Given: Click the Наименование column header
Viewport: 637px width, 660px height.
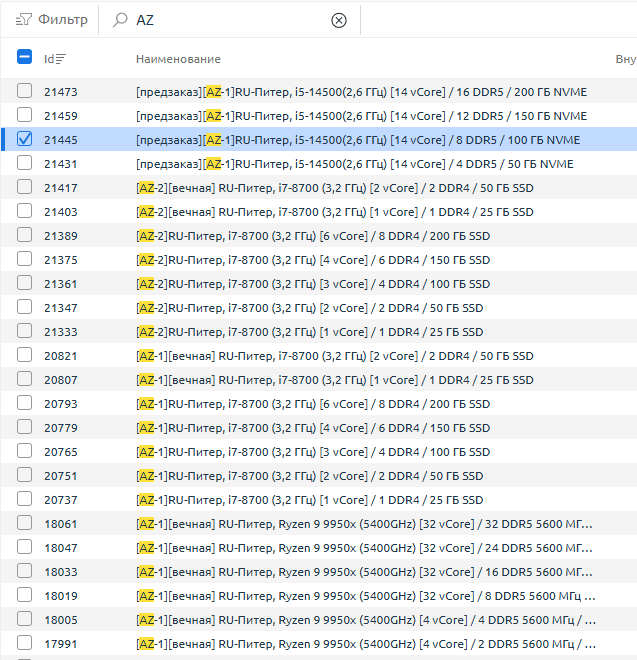Looking at the screenshot, I should [178, 59].
